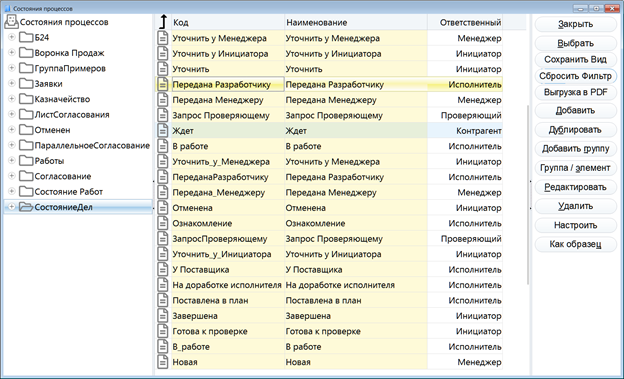This screenshot has height=379, width=624.
Task: Sort by the Наименование column header
Action: [356, 22]
